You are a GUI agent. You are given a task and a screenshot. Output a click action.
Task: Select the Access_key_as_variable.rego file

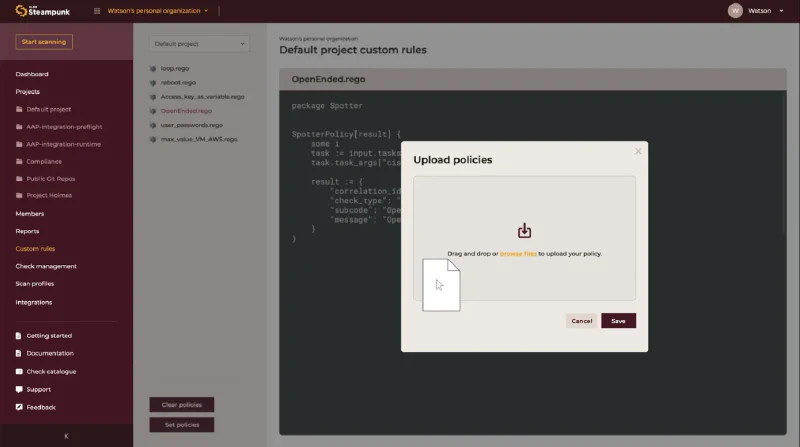click(203, 97)
